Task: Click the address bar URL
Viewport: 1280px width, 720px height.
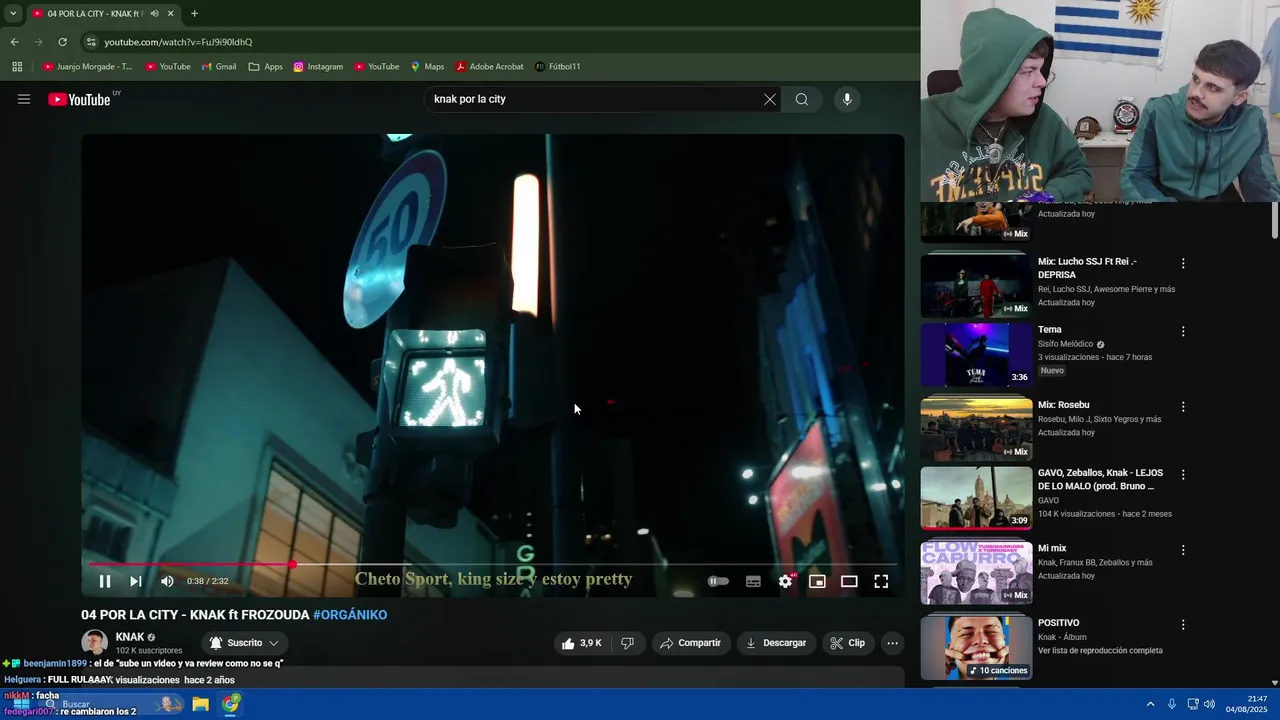Action: pyautogui.click(x=178, y=42)
